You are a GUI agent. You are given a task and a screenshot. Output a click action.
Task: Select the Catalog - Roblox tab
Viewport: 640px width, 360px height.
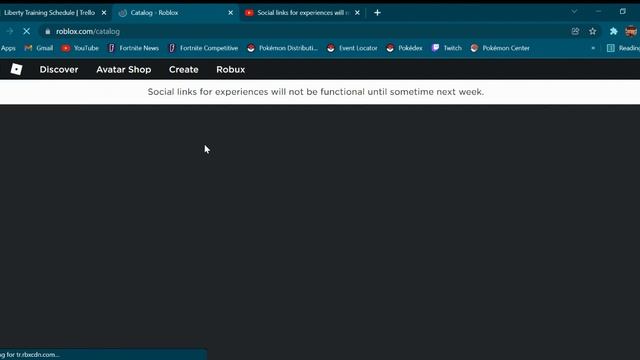tap(176, 13)
